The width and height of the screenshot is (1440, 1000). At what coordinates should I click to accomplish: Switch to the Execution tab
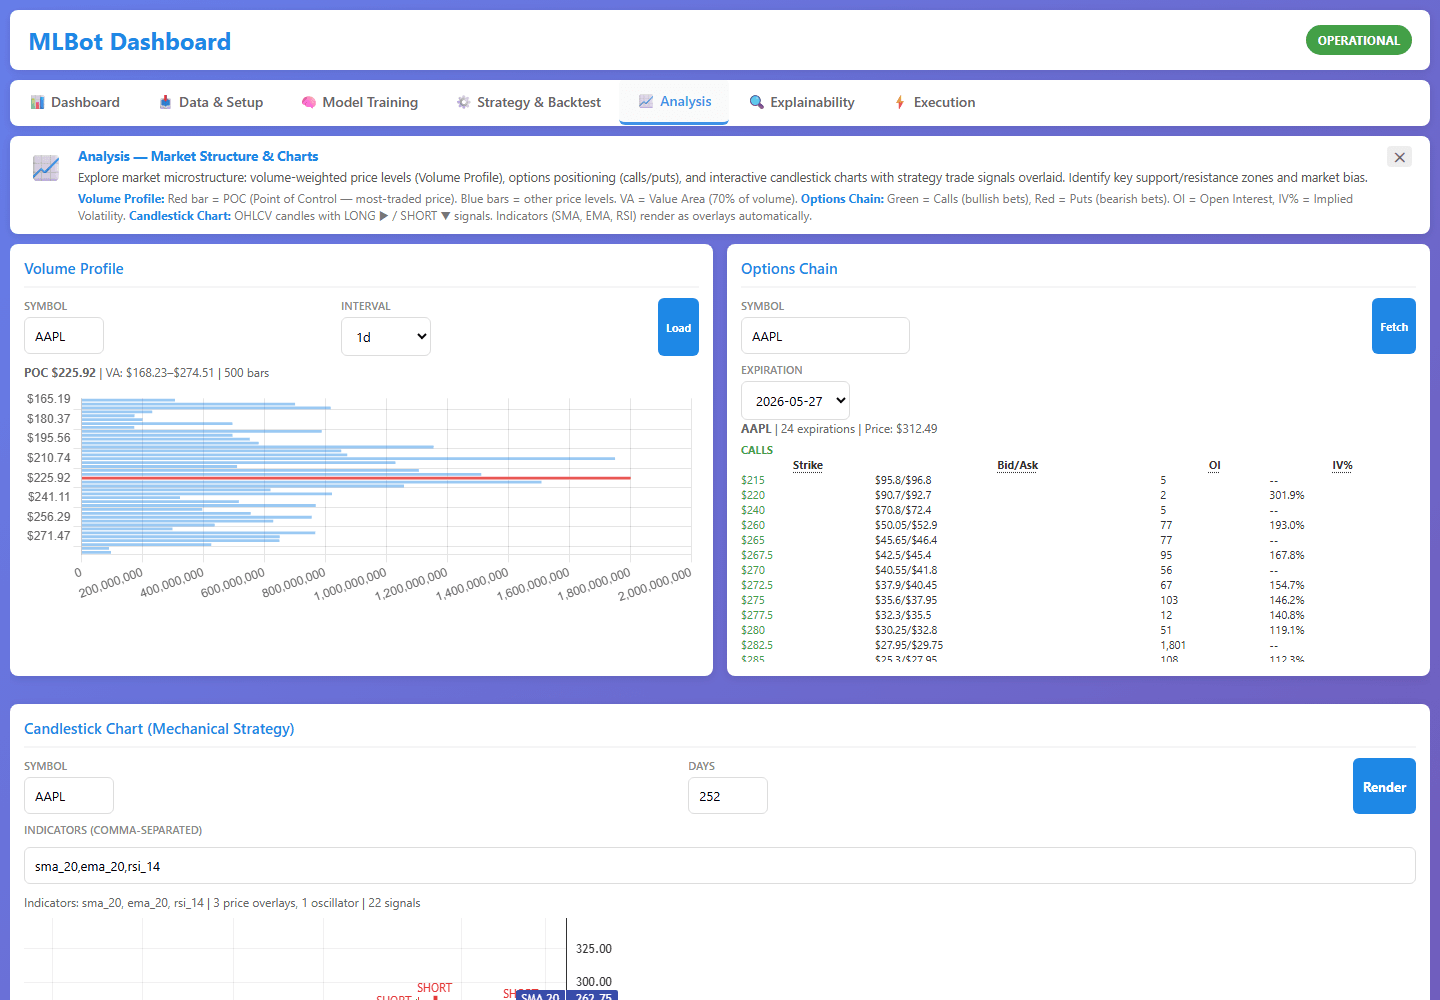934,102
